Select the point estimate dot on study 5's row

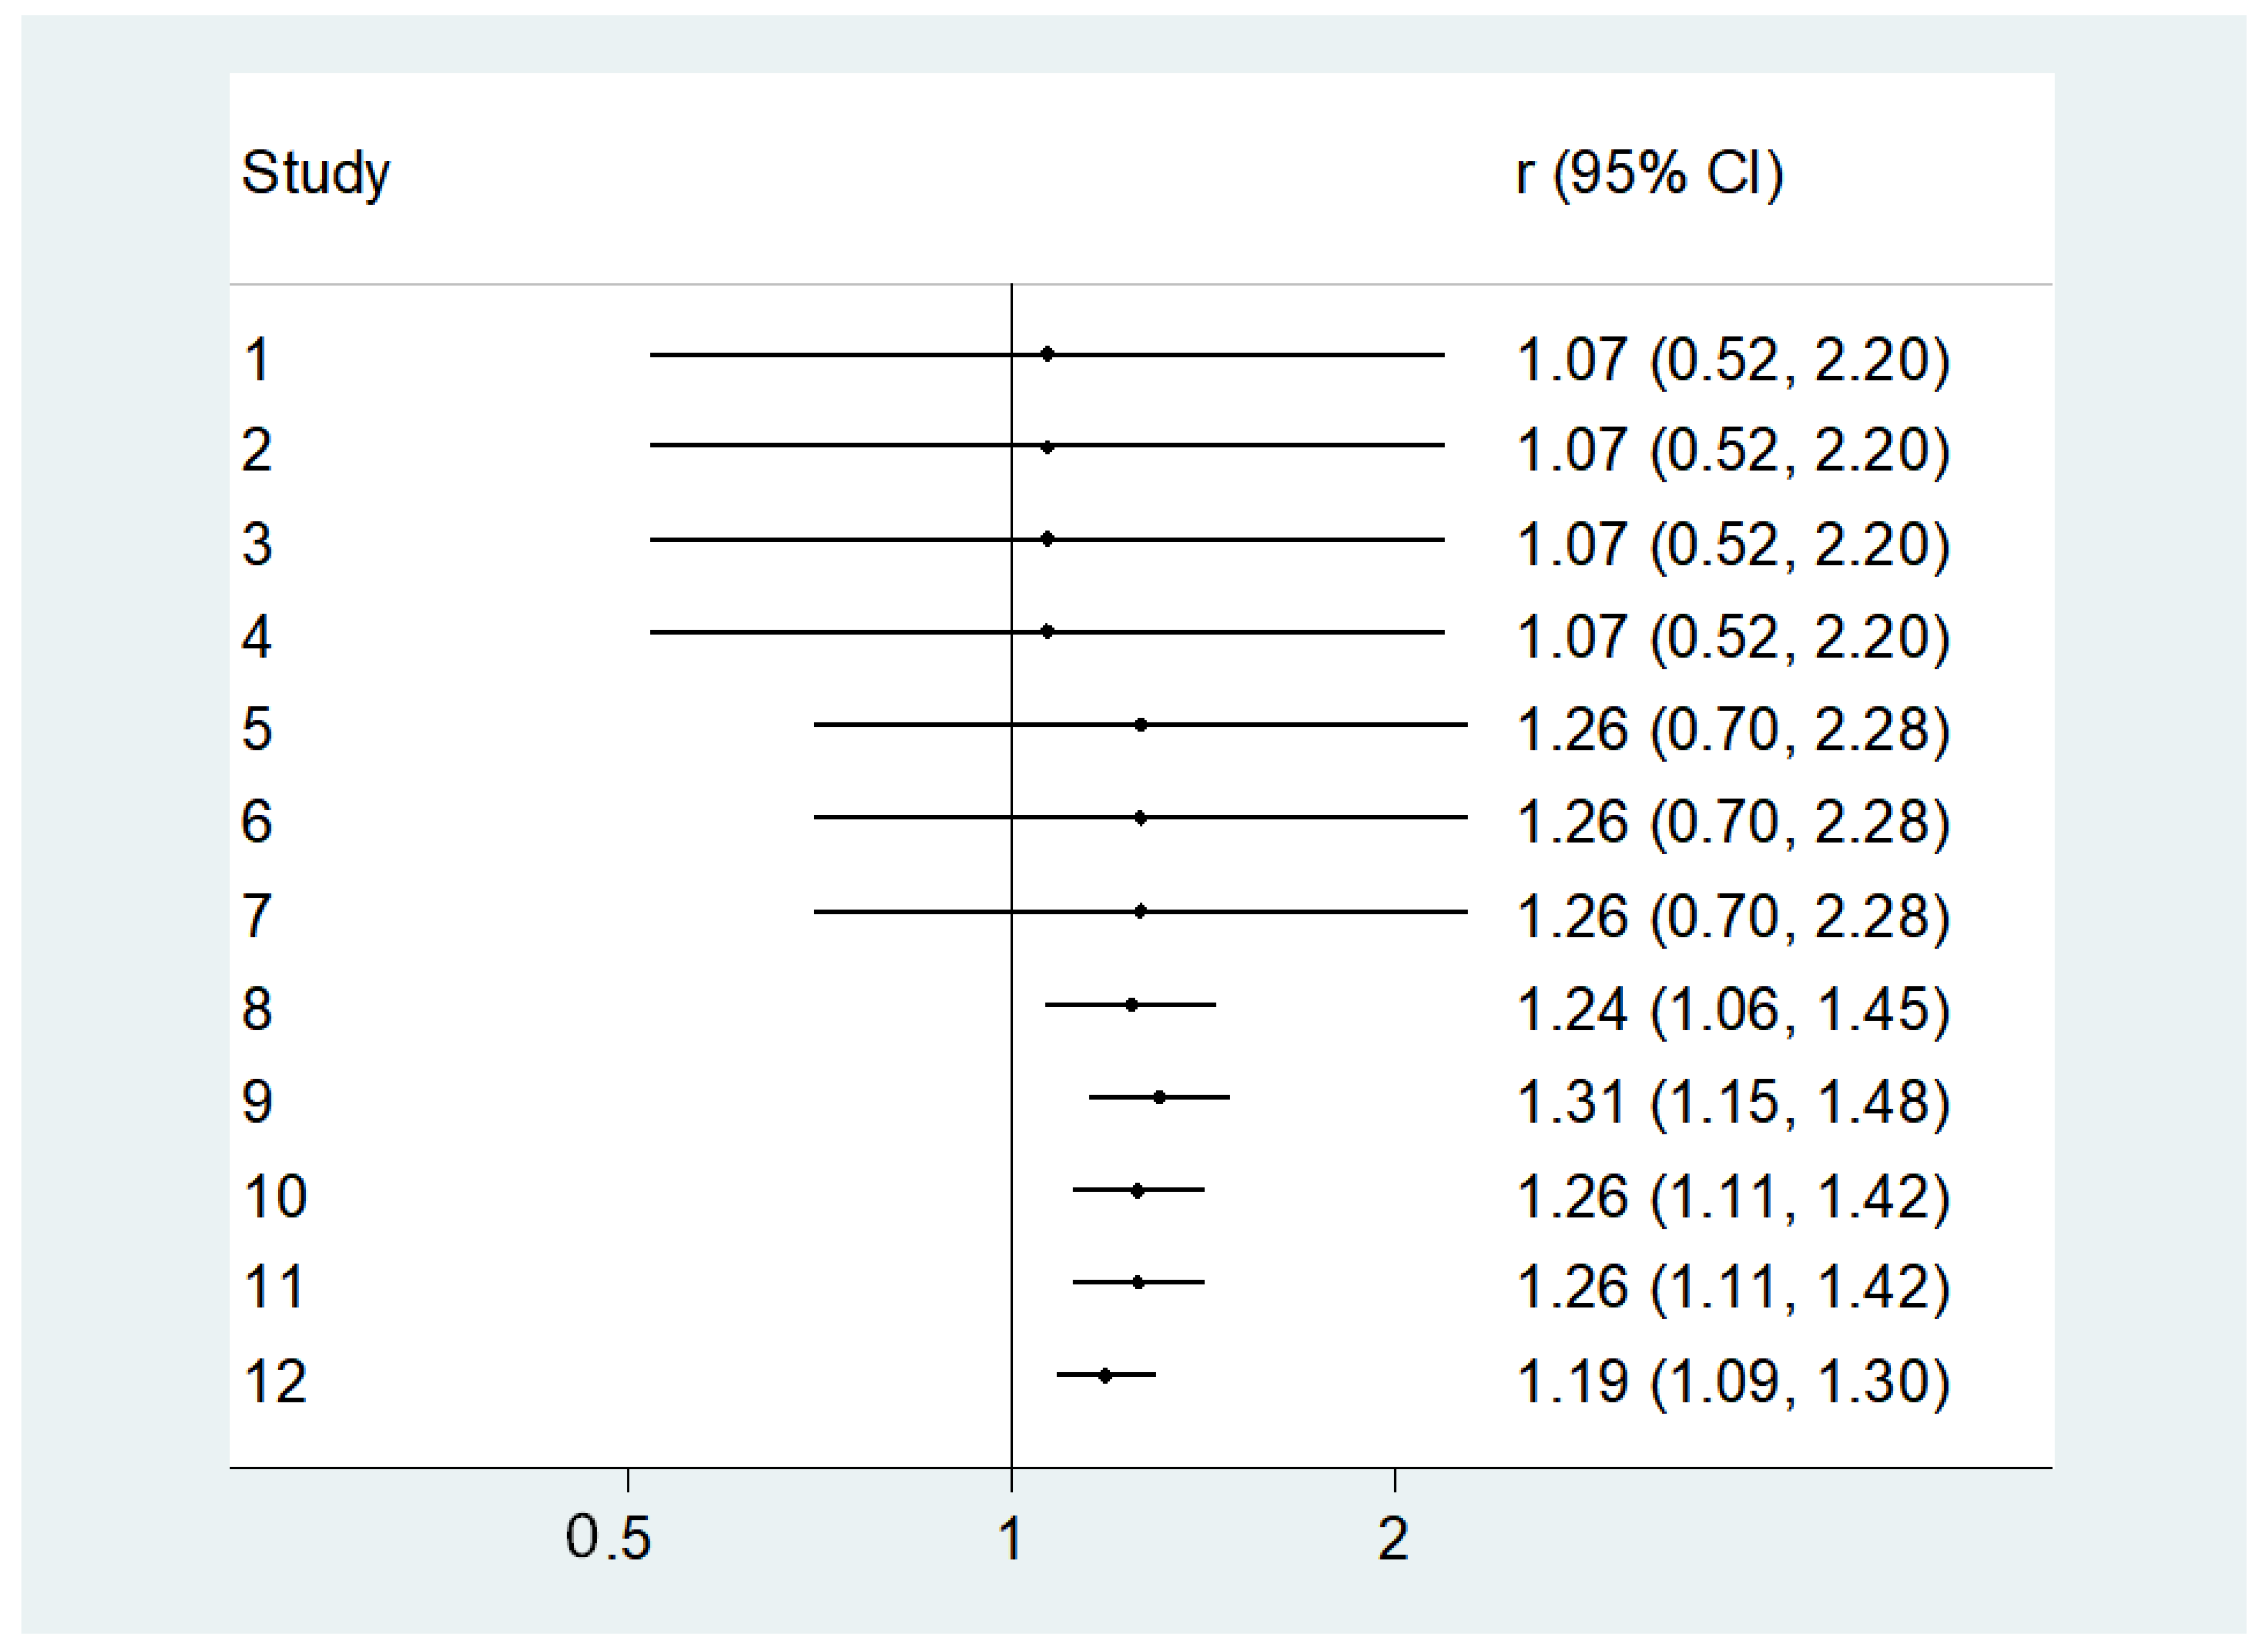pyautogui.click(x=1141, y=725)
